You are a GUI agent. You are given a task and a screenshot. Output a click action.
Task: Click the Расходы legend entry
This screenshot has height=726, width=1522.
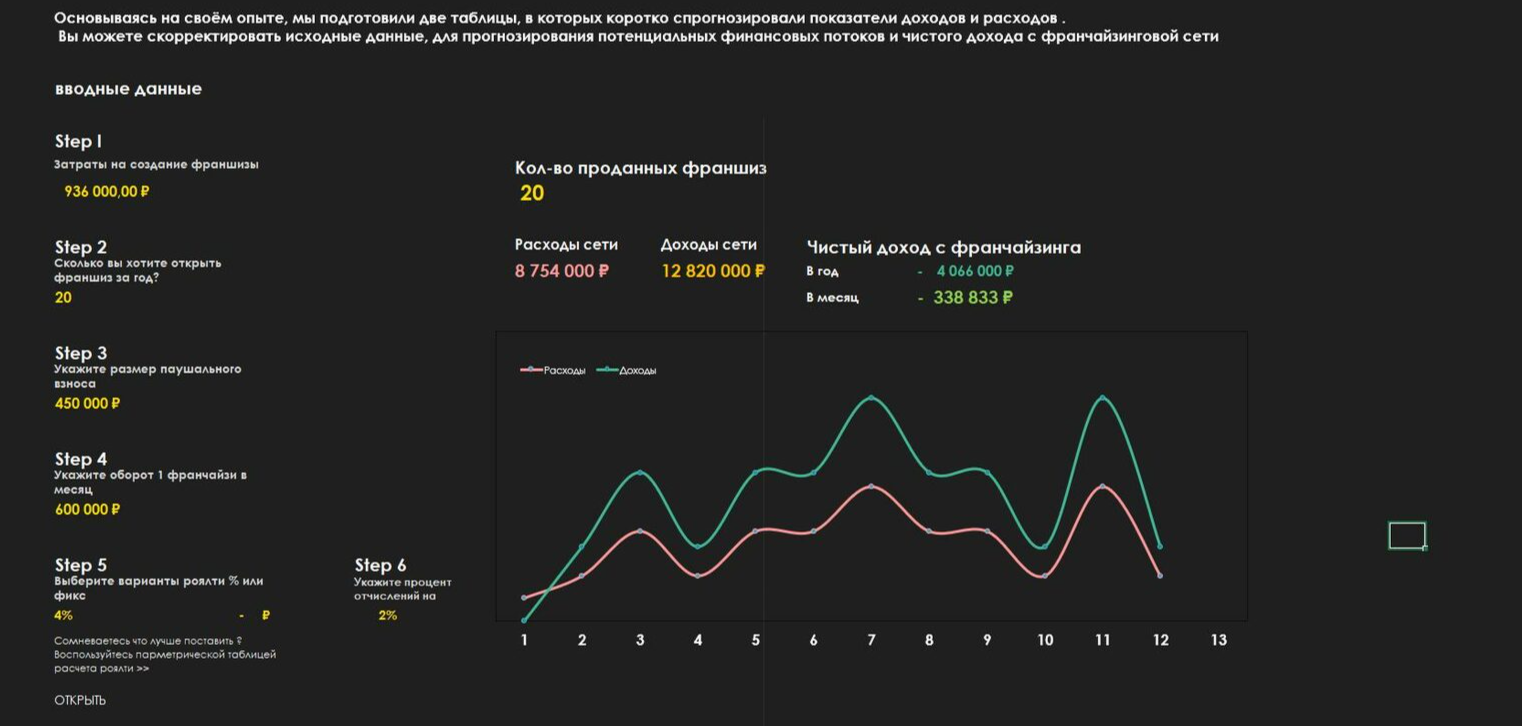(553, 370)
